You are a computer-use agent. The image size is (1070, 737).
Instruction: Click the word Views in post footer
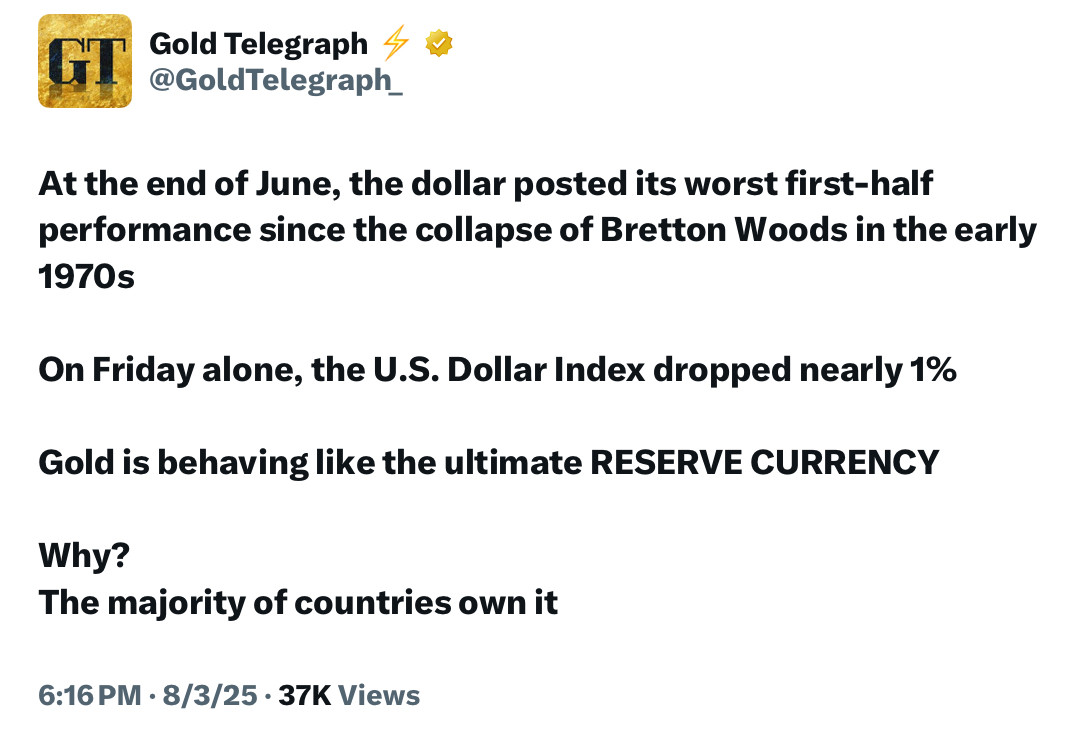(x=379, y=695)
